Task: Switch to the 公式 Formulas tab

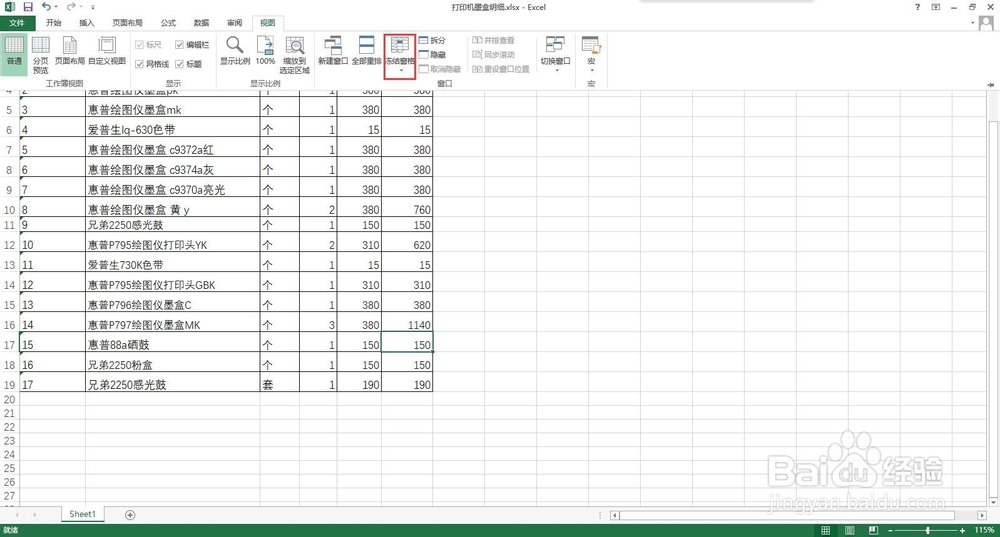Action: pos(168,23)
